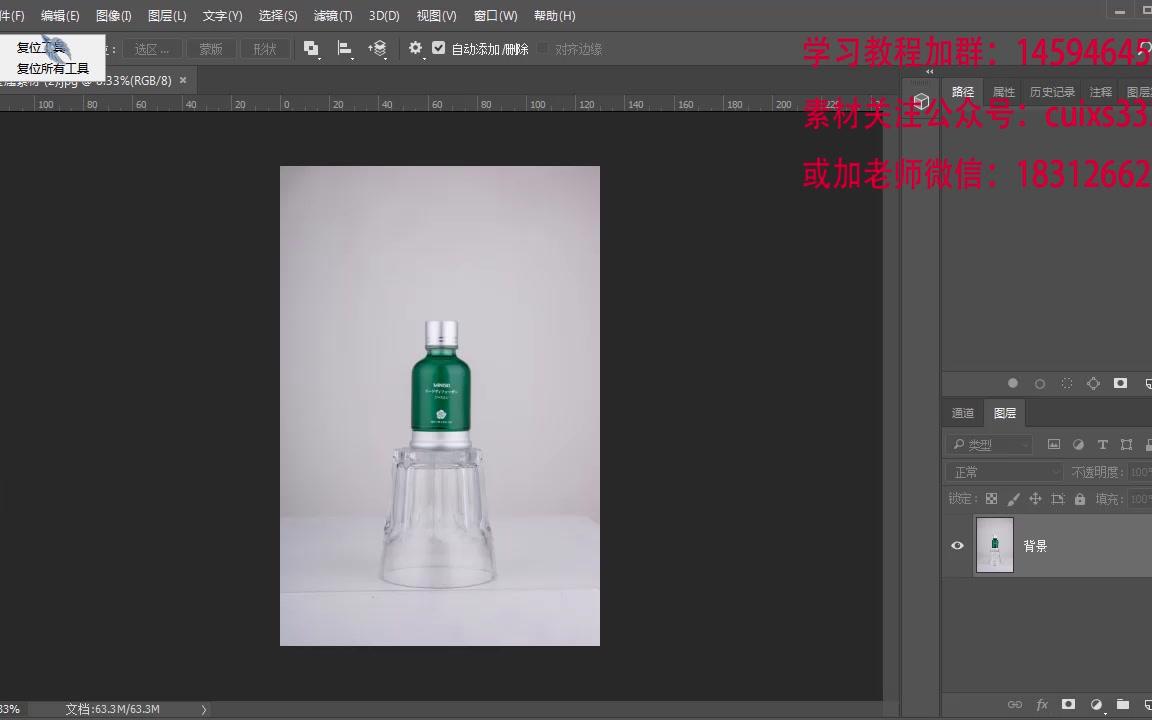Viewport: 1152px width, 720px height.
Task: Select the text layer filter T icon
Action: [1103, 444]
